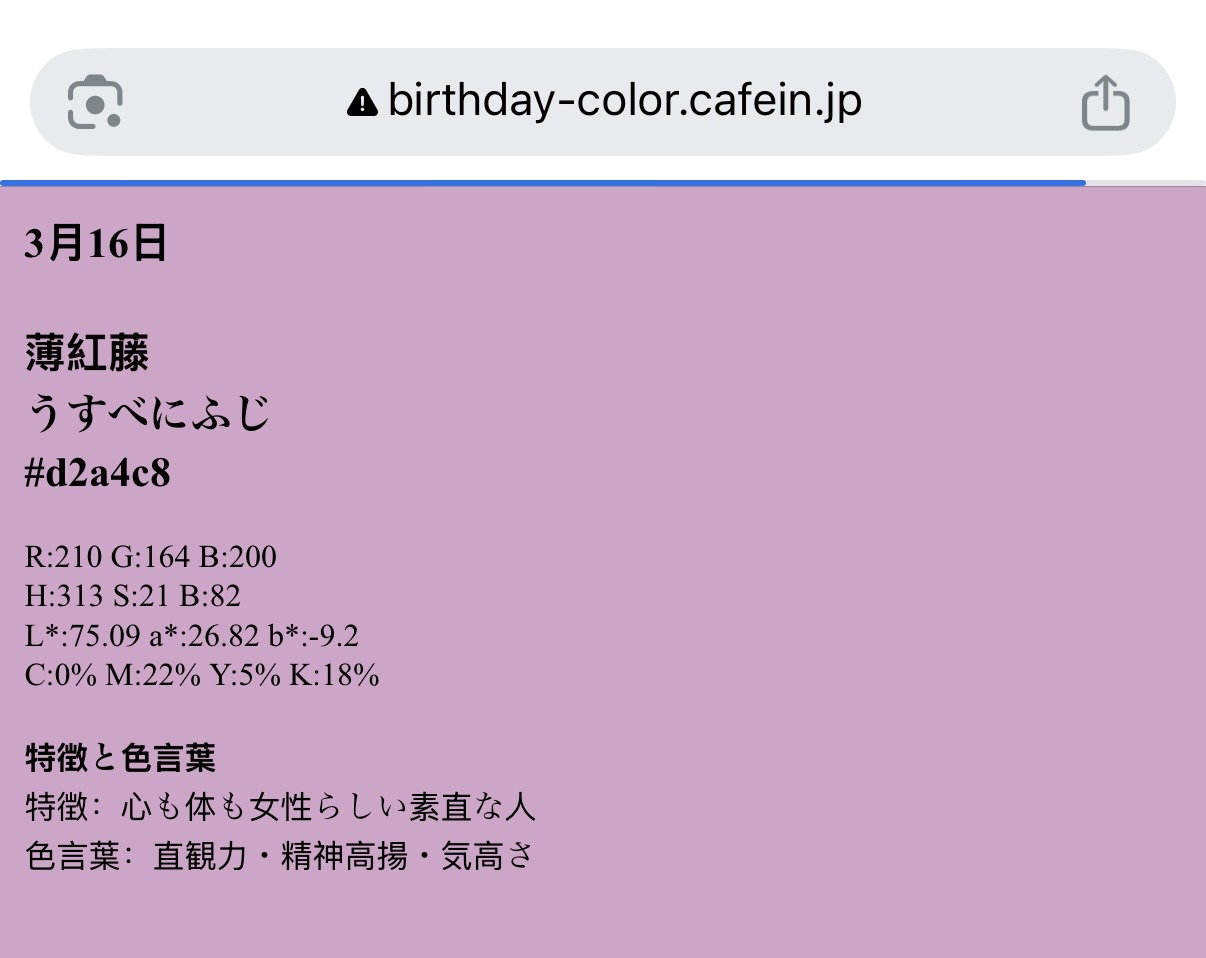This screenshot has width=1206, height=958.
Task: Tap the word 精神高揚
Action: click(x=345, y=856)
